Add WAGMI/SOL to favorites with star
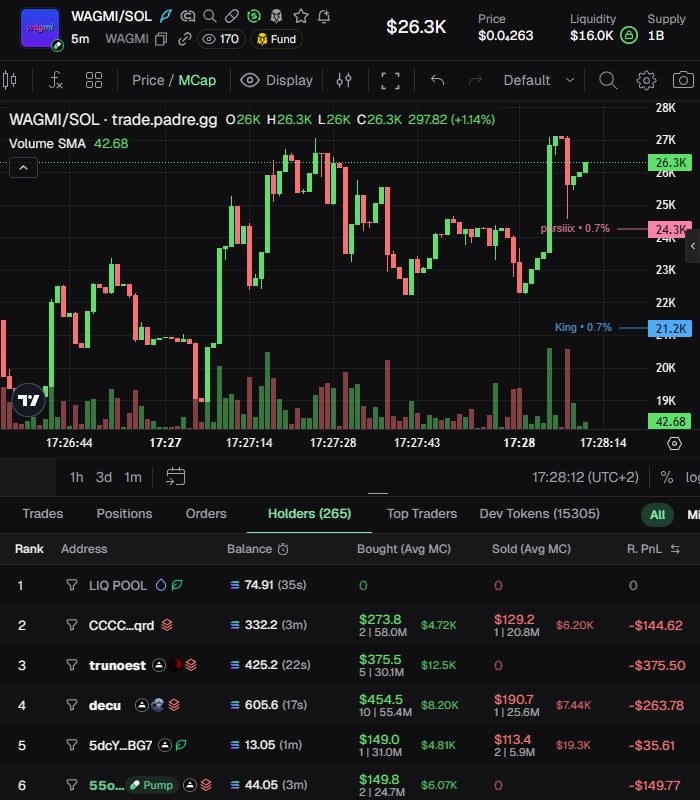The image size is (700, 800). [x=301, y=16]
